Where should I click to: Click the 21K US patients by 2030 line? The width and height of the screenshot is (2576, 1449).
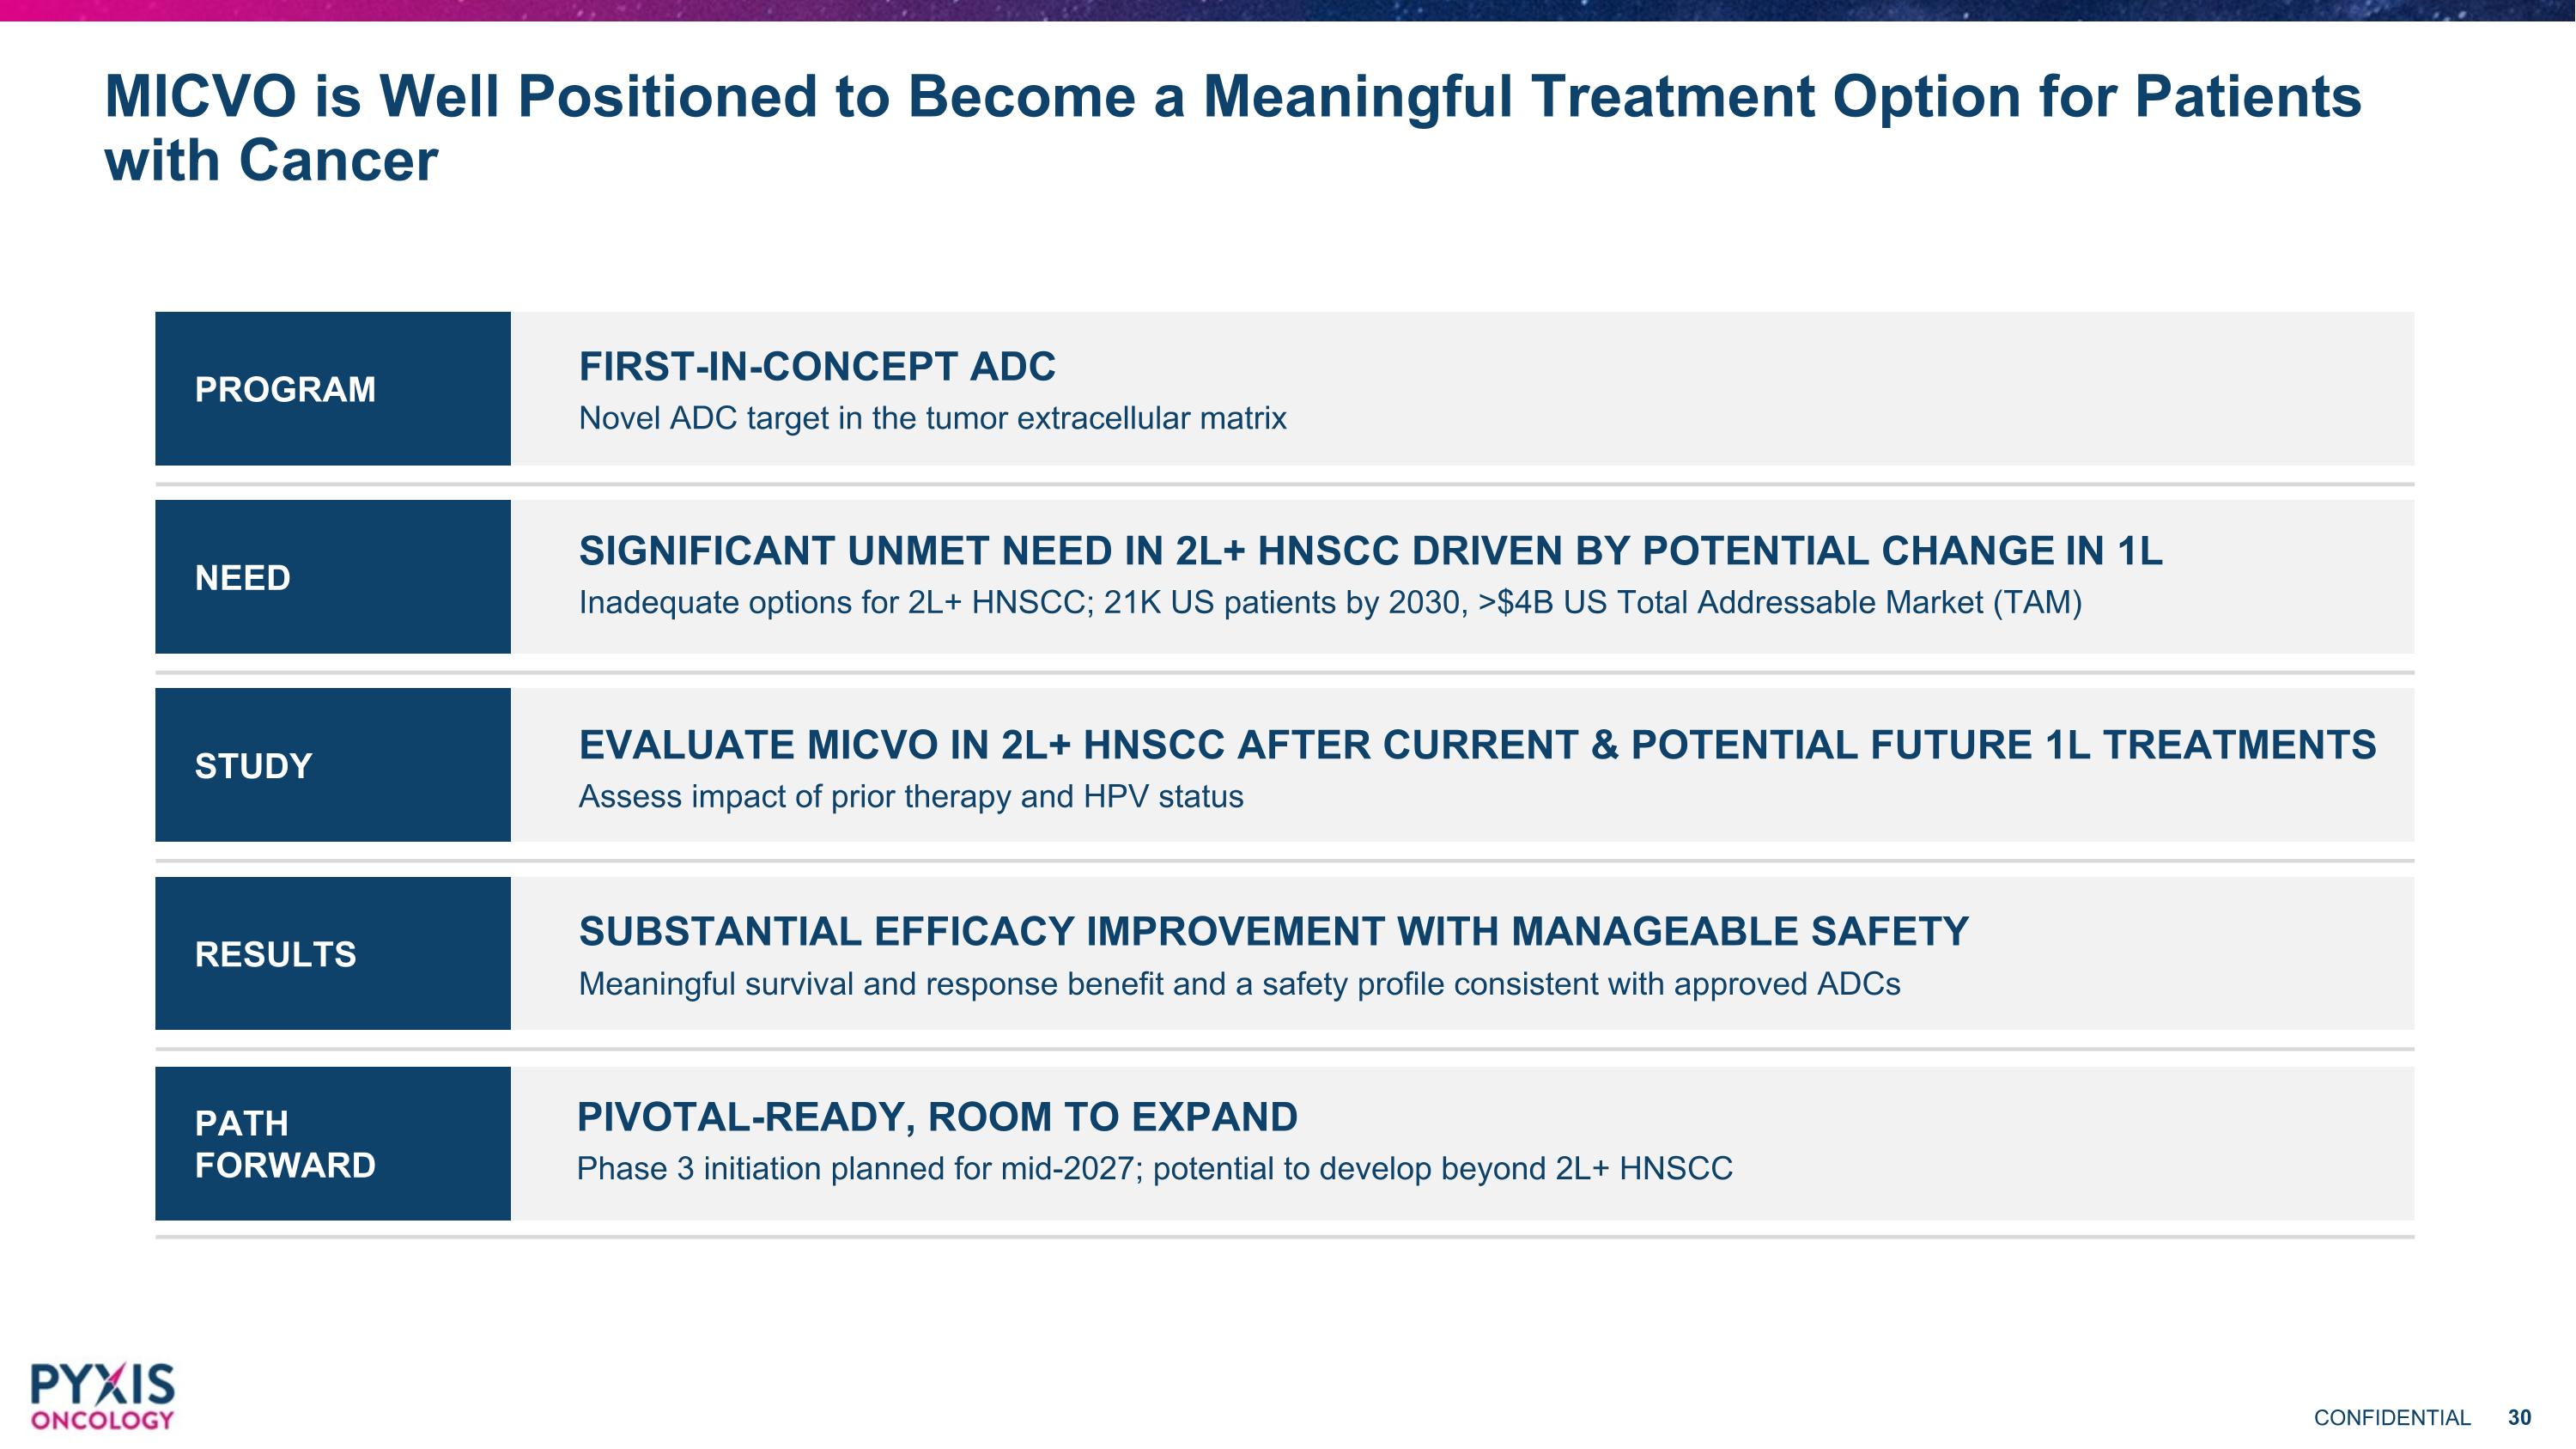1330,603
